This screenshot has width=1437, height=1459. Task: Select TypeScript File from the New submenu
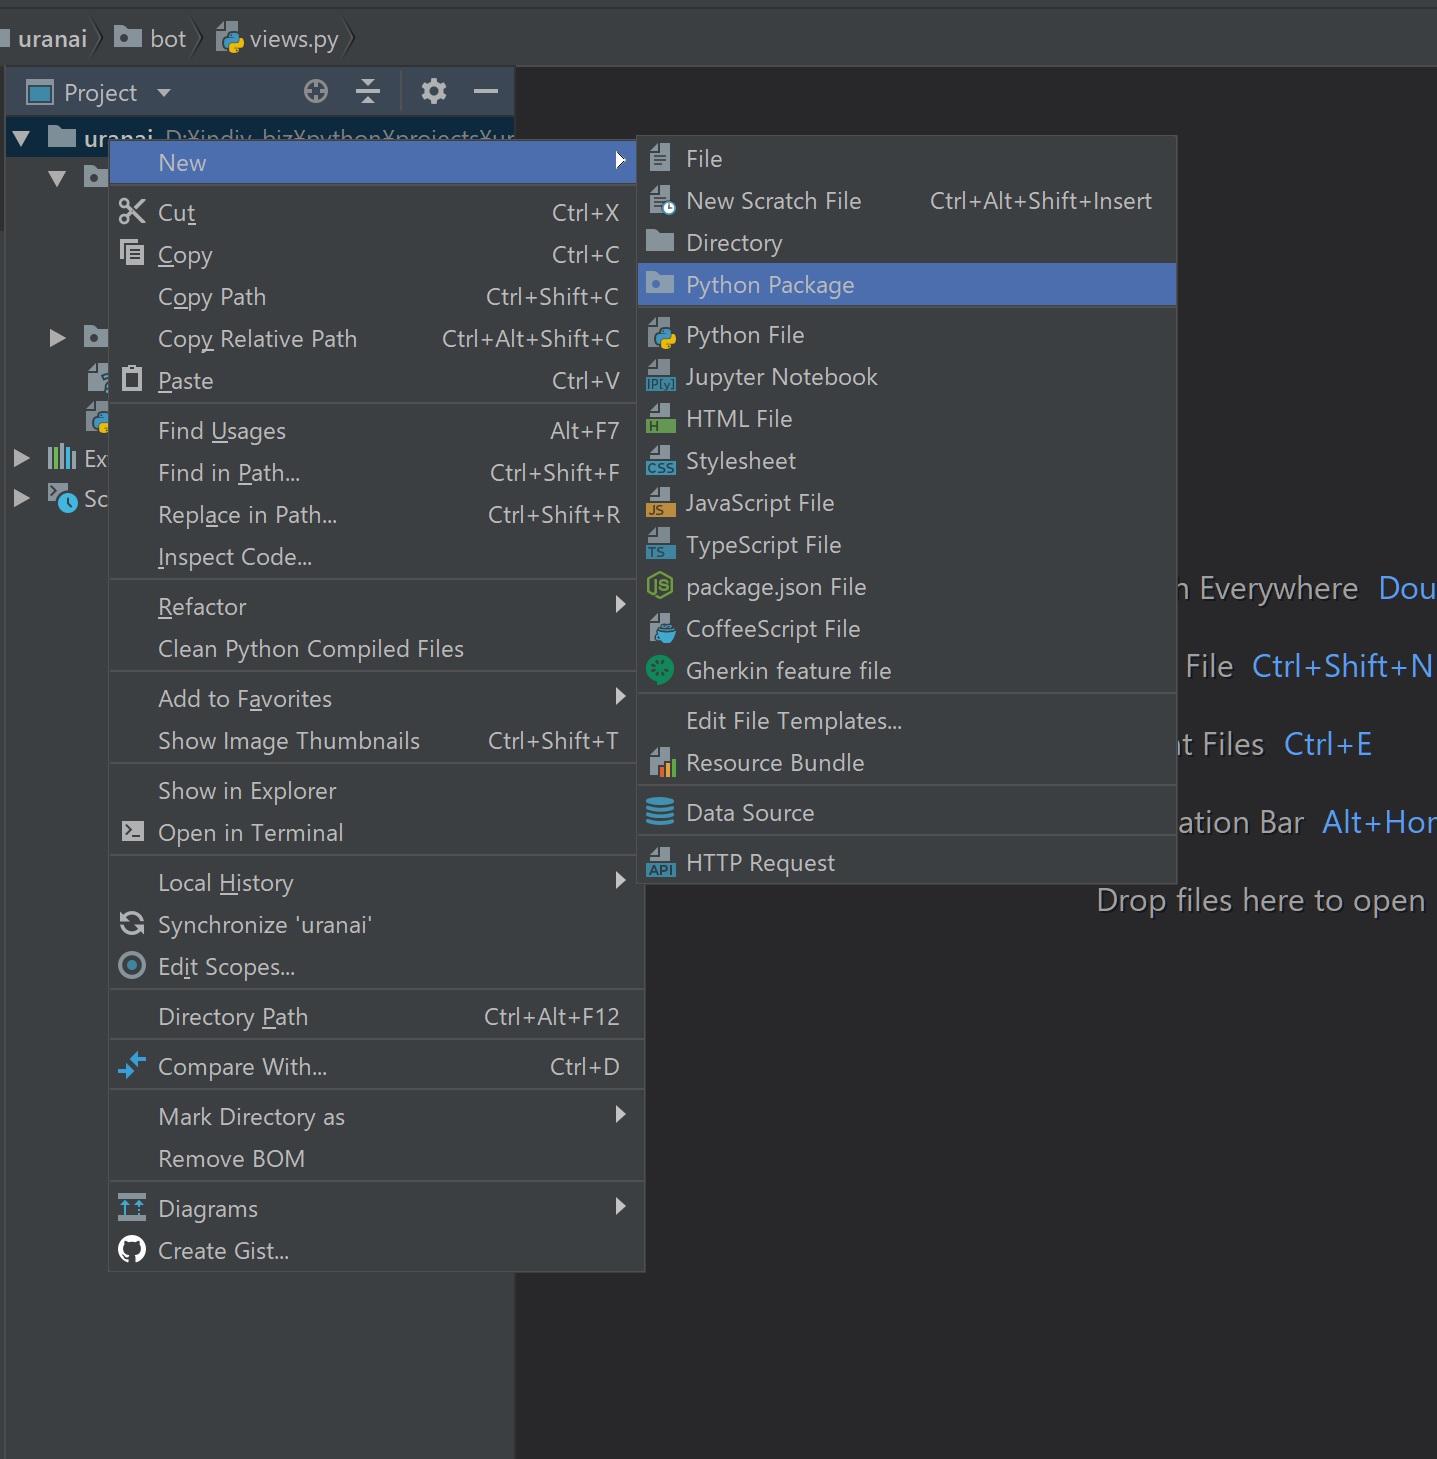pyautogui.click(x=763, y=545)
